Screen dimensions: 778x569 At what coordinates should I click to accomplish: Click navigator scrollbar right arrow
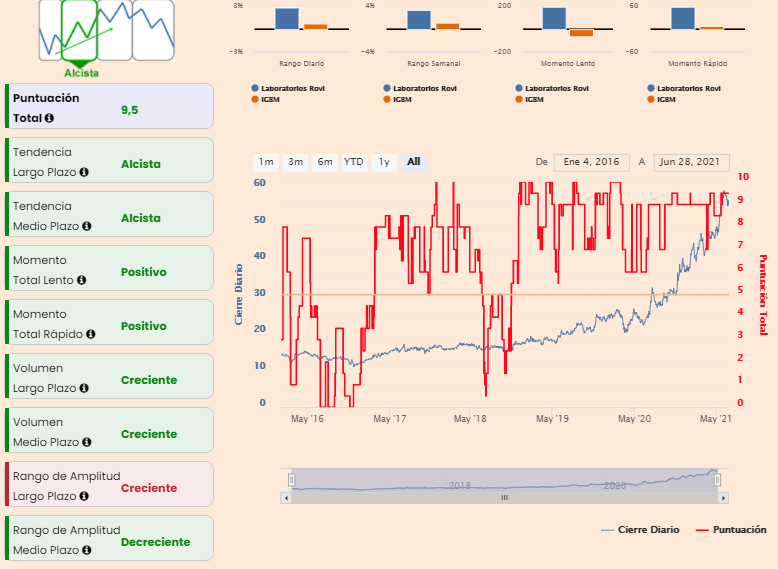click(x=723, y=498)
